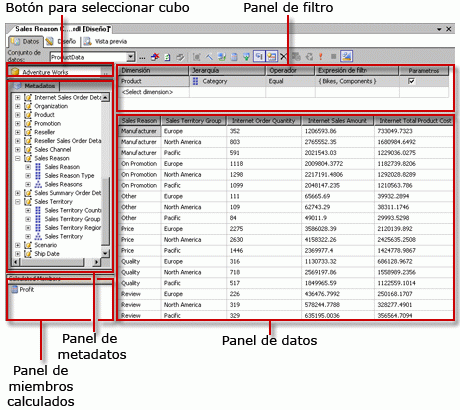Click the Adventure Works cube icon
The image size is (460, 410).
15,72
